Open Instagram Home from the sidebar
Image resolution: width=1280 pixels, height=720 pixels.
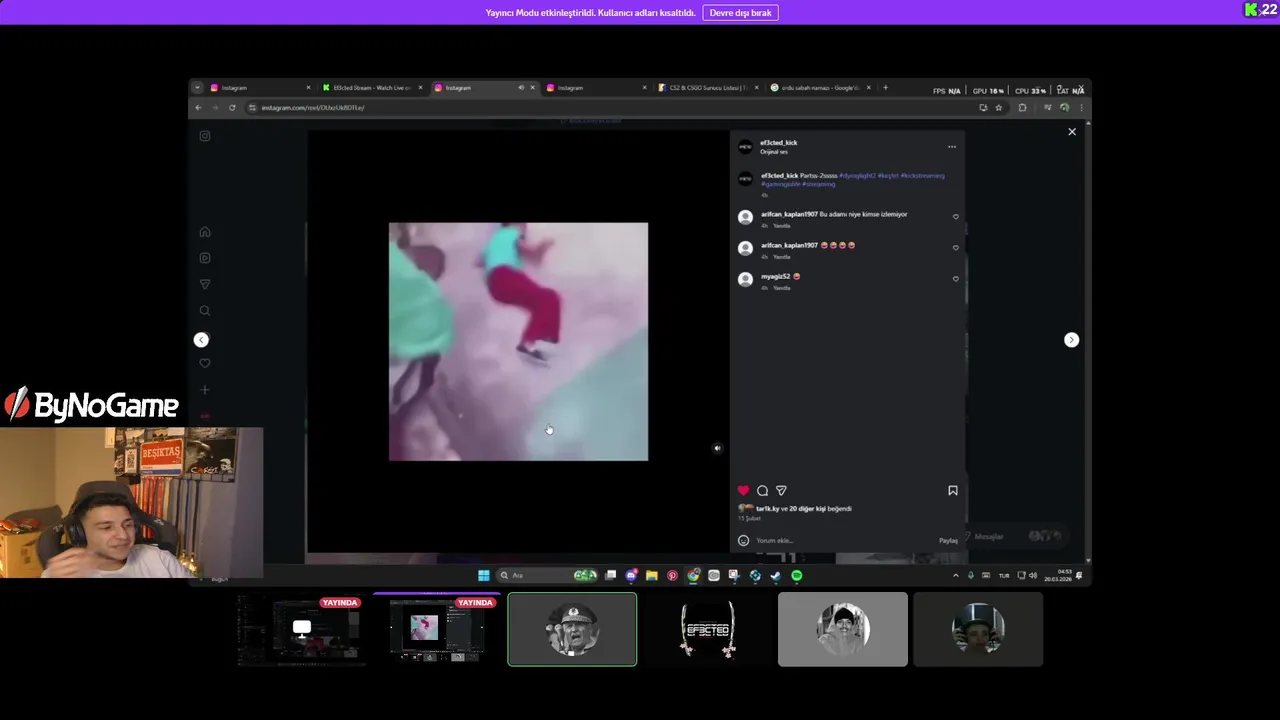[x=205, y=232]
